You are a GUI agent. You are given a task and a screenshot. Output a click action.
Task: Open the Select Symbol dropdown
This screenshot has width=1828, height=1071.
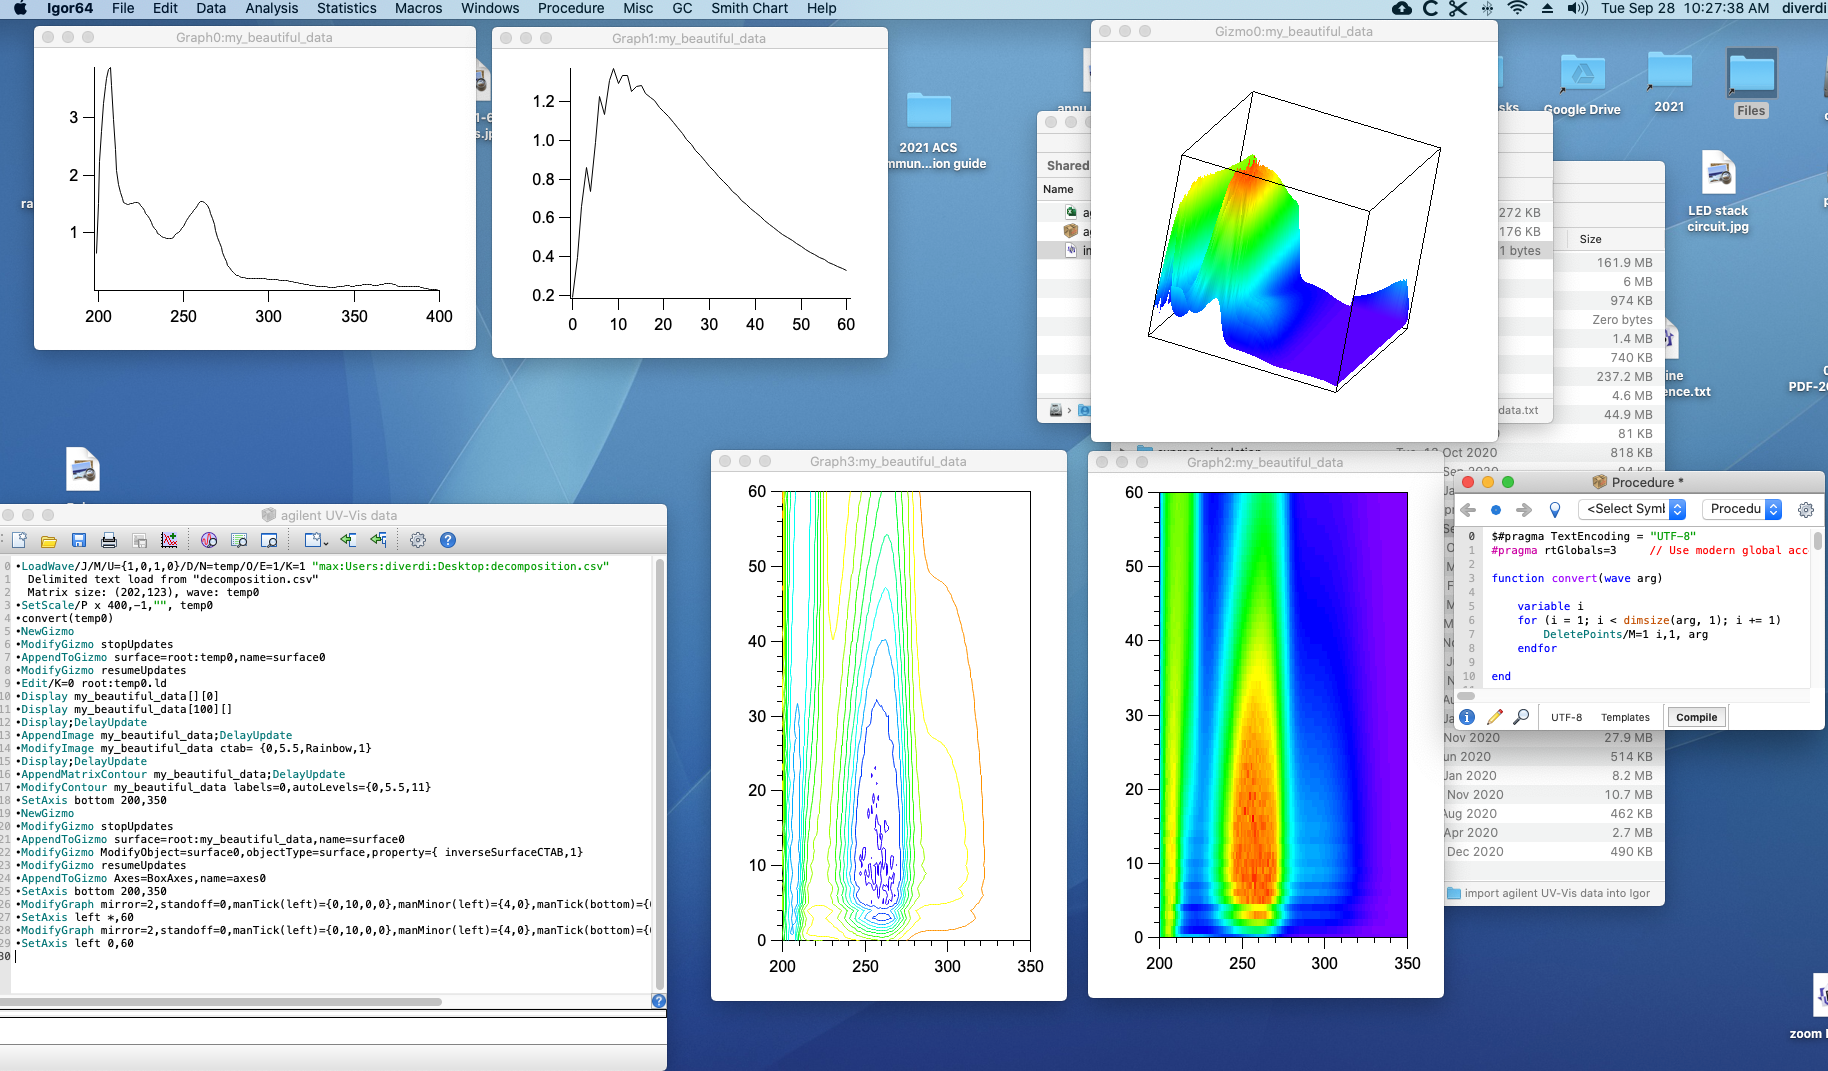(1632, 509)
